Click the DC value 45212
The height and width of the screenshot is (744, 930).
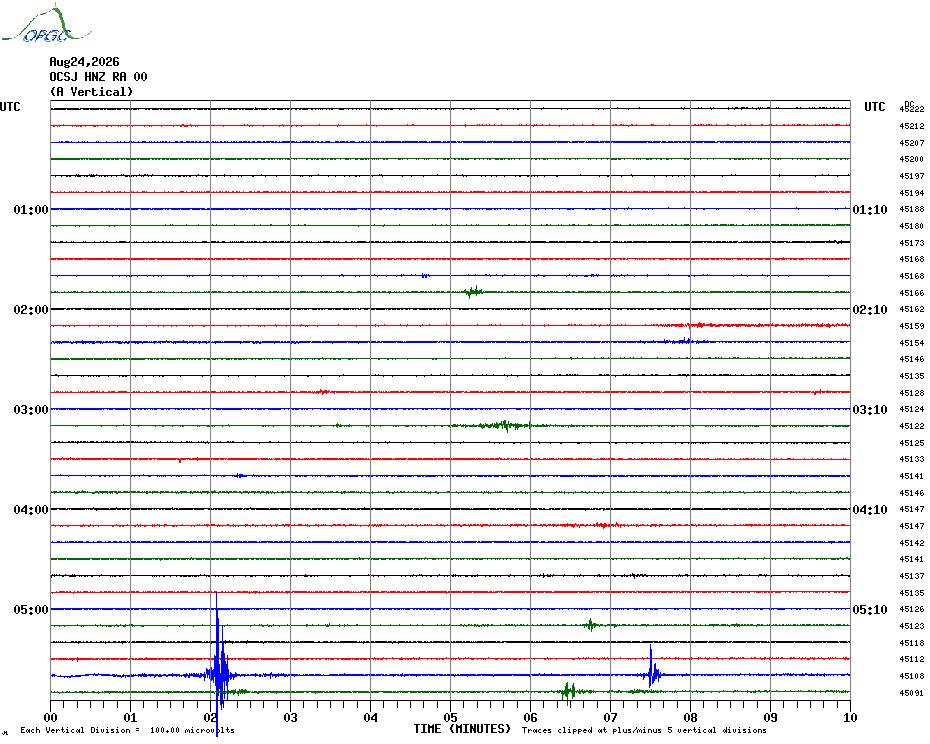912,126
